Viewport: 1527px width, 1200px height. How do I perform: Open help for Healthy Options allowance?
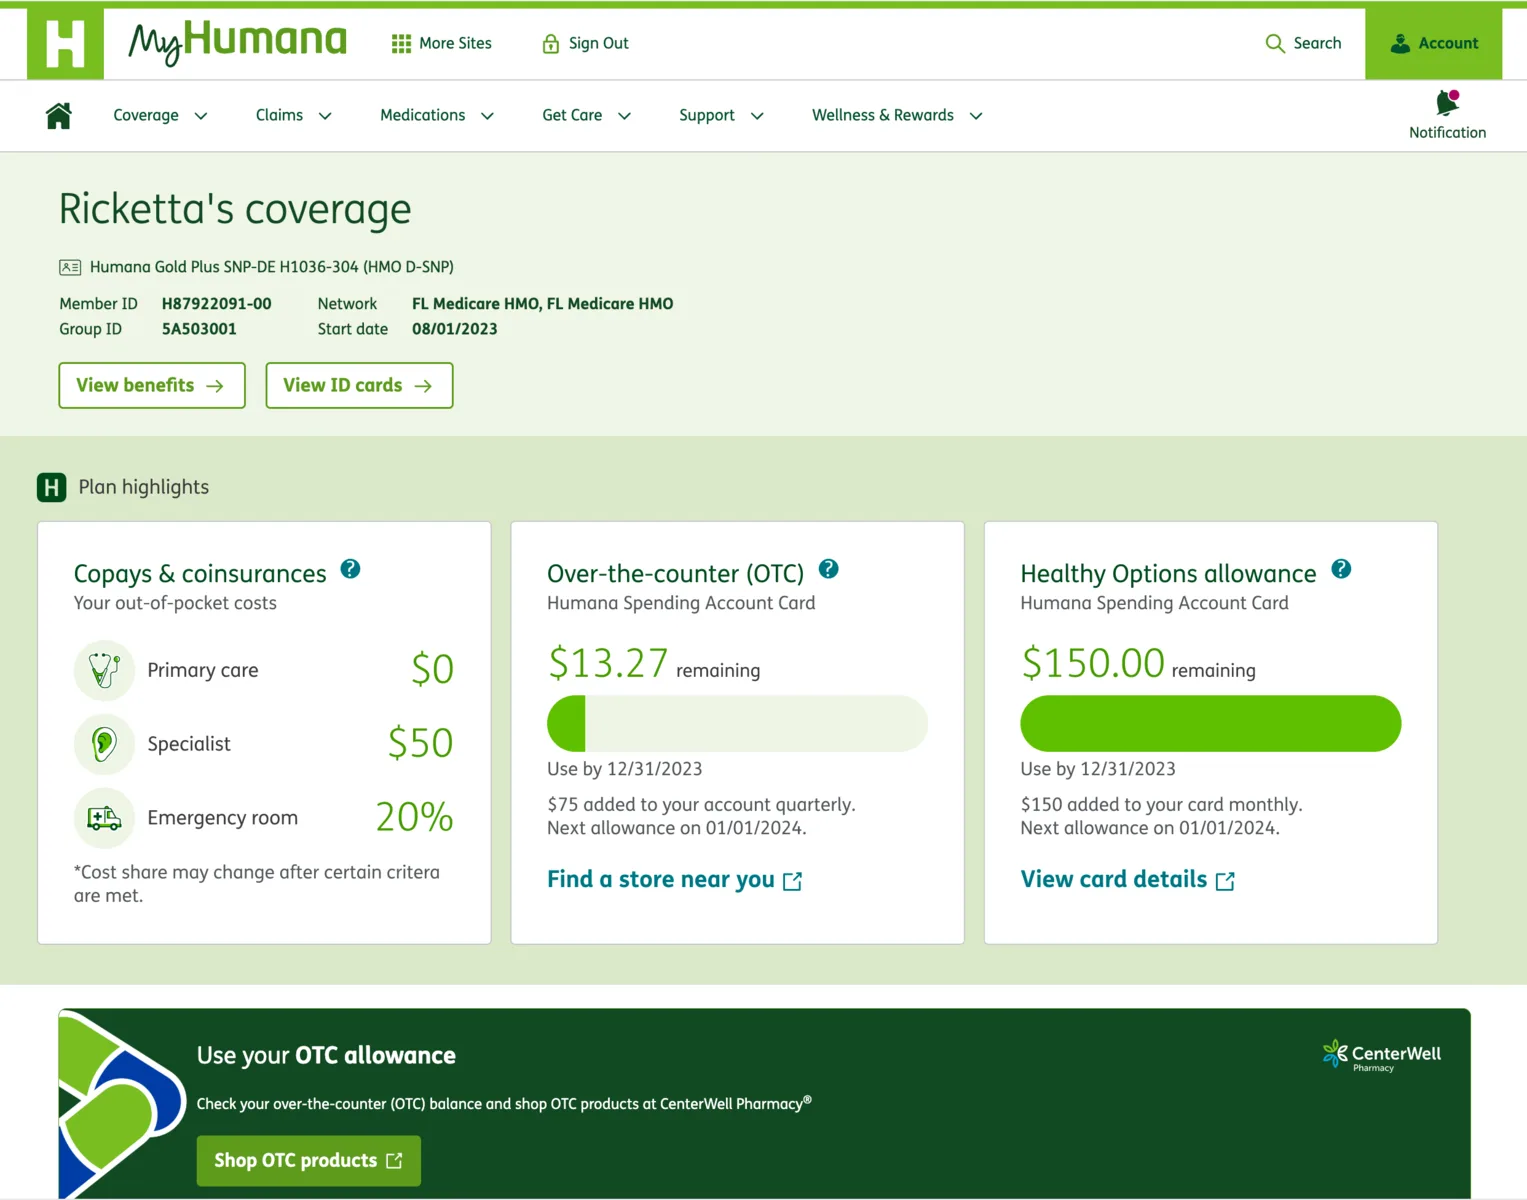point(1341,569)
